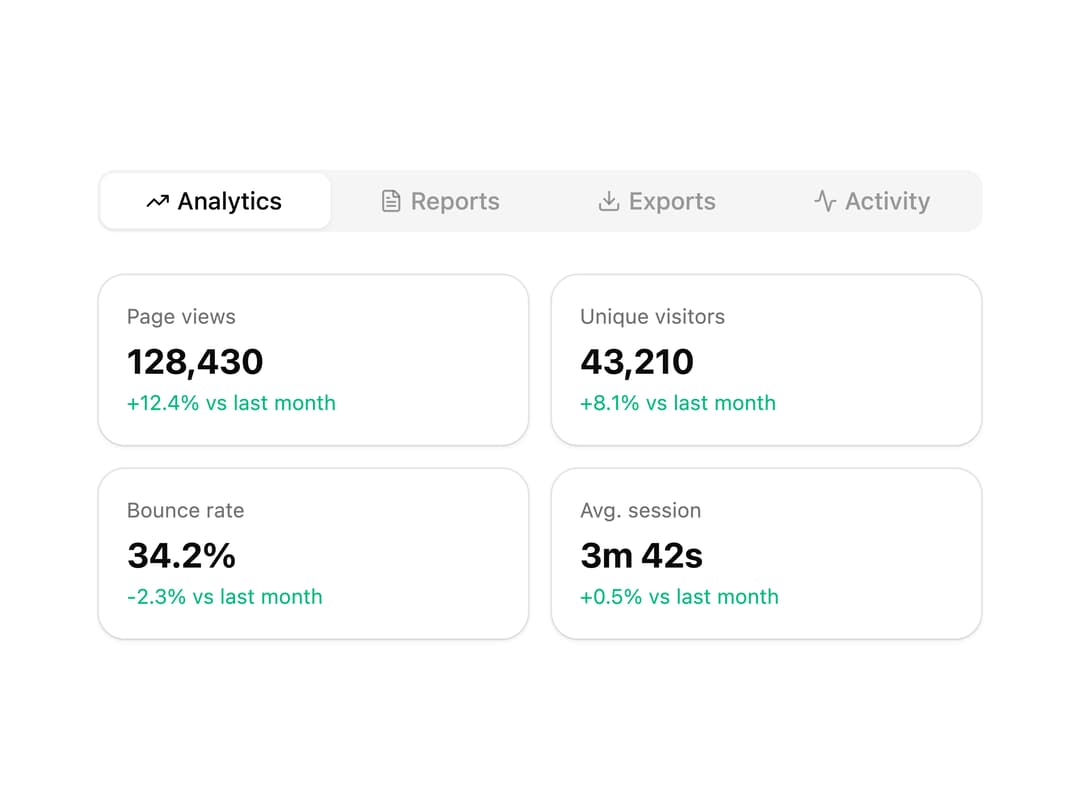The width and height of the screenshot is (1080, 810).
Task: Click the -2.3% vs last month text
Action: click(225, 596)
